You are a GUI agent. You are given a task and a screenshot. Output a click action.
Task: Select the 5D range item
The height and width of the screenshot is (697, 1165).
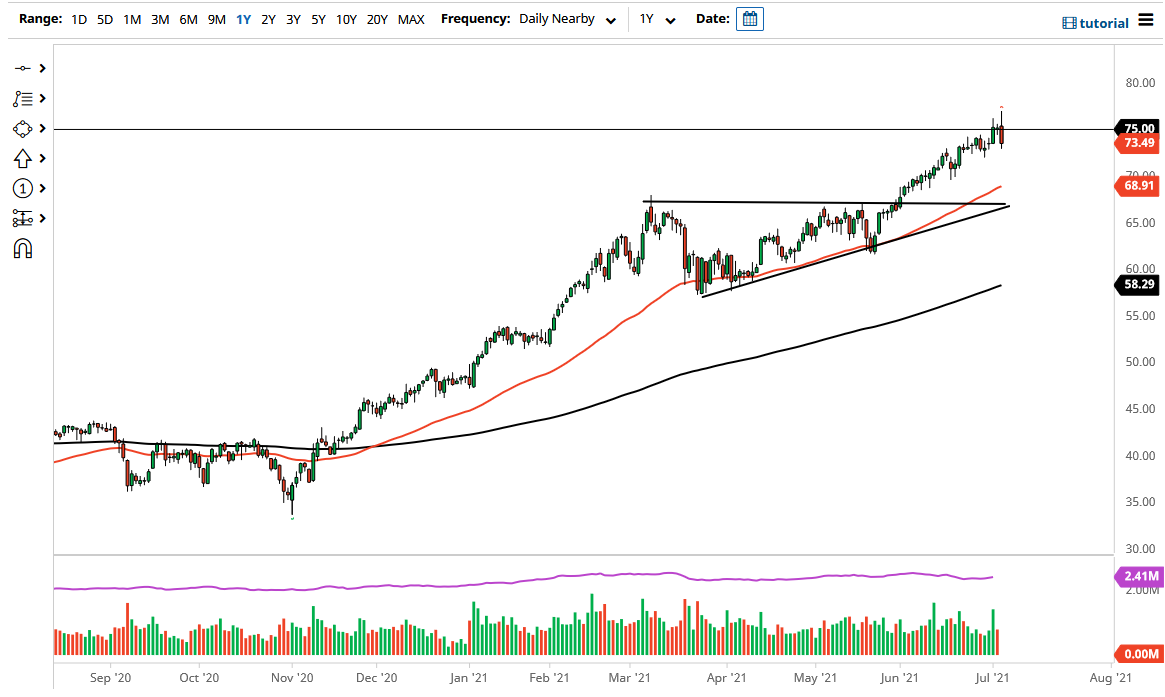(x=104, y=18)
